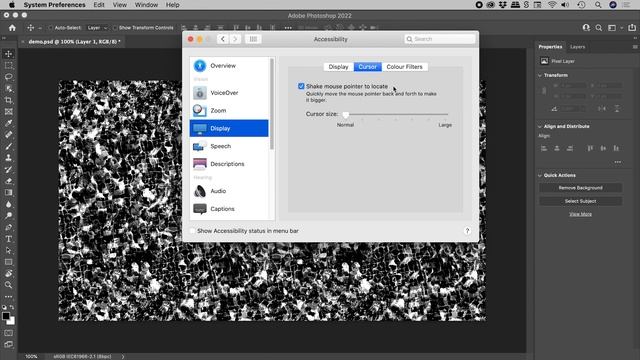
Task: Select the Eraser tool
Action: point(9,181)
